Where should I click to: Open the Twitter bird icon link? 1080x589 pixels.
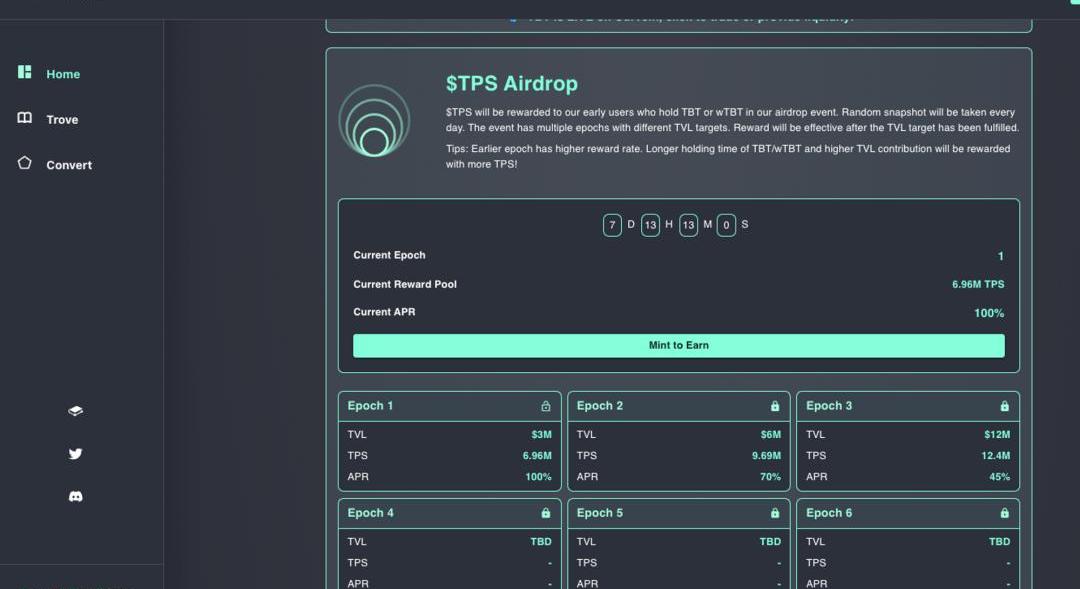pos(75,454)
